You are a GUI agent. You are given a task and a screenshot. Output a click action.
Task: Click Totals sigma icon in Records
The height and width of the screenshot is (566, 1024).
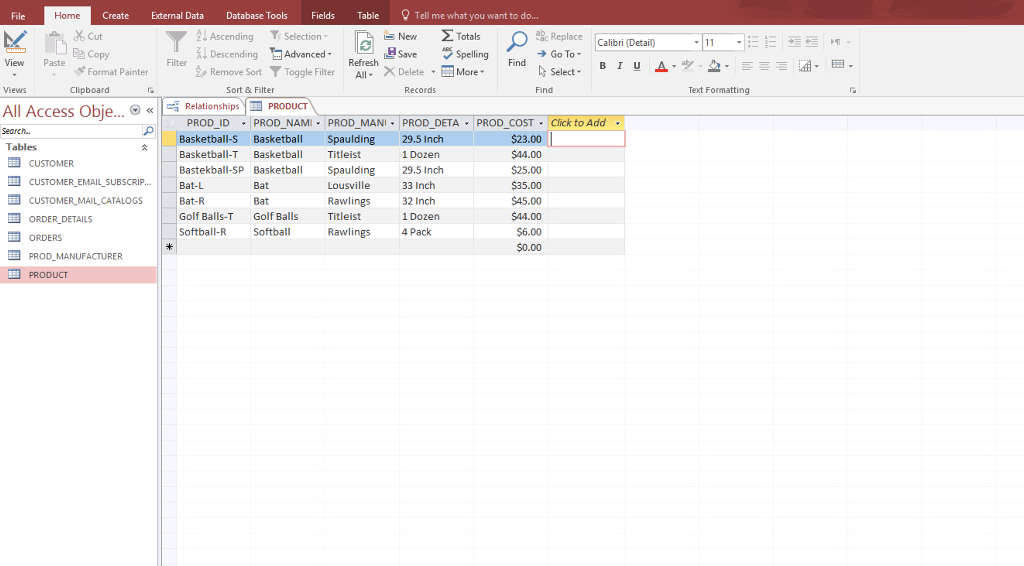point(448,36)
